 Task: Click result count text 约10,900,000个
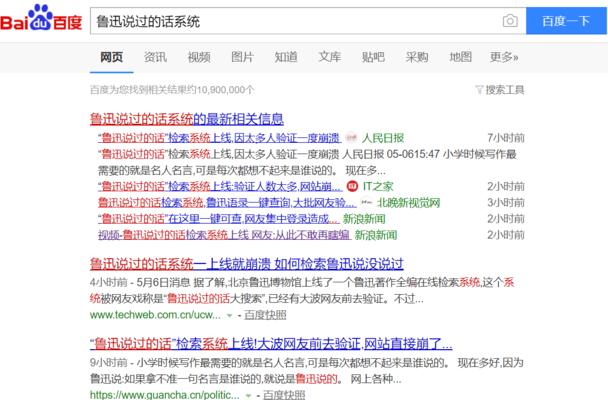click(221, 90)
